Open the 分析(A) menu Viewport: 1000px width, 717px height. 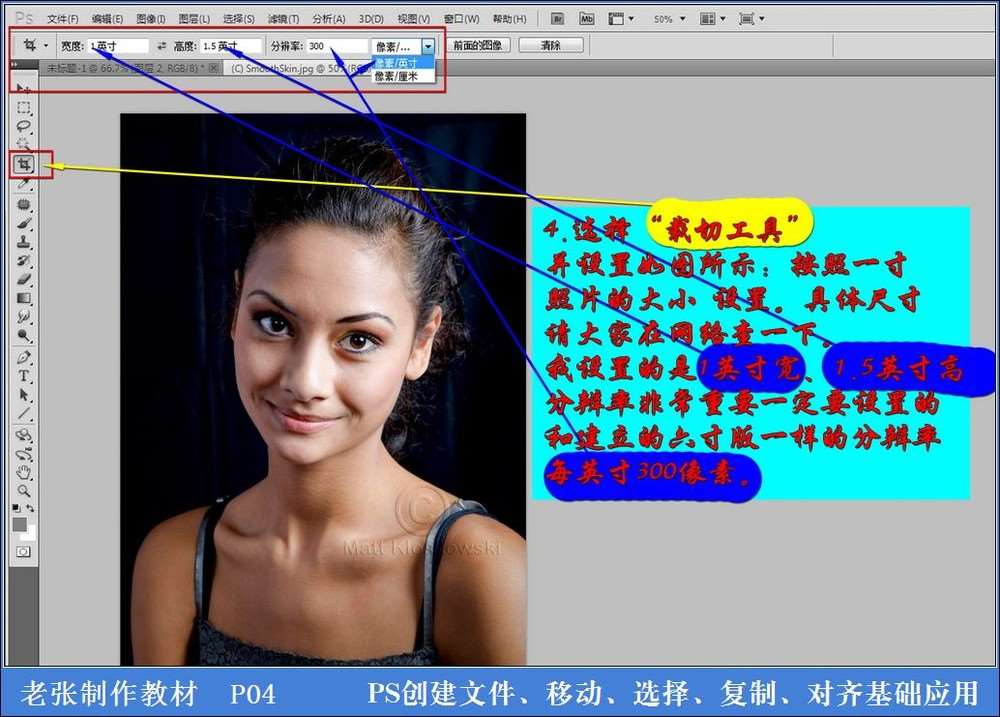(x=328, y=19)
